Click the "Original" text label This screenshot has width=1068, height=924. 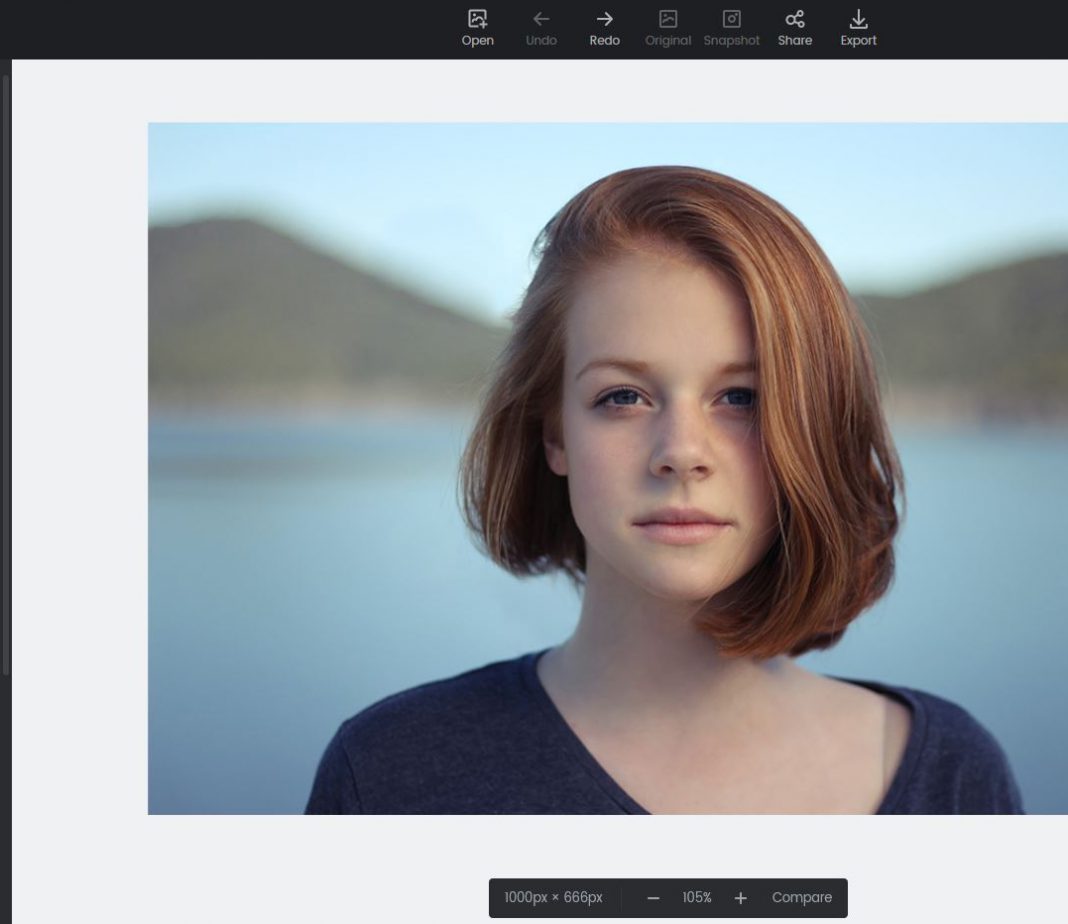[x=668, y=41]
